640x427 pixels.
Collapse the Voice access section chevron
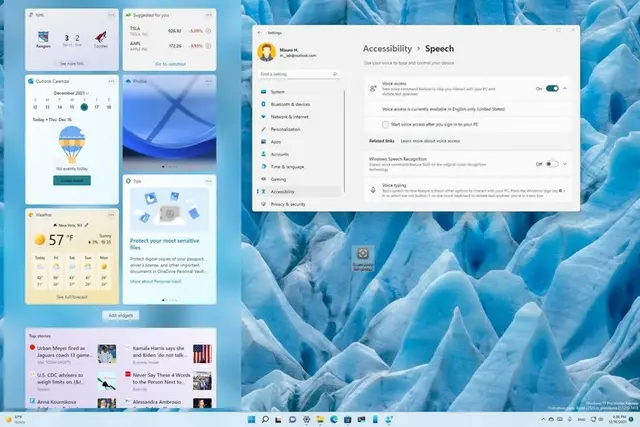565,89
